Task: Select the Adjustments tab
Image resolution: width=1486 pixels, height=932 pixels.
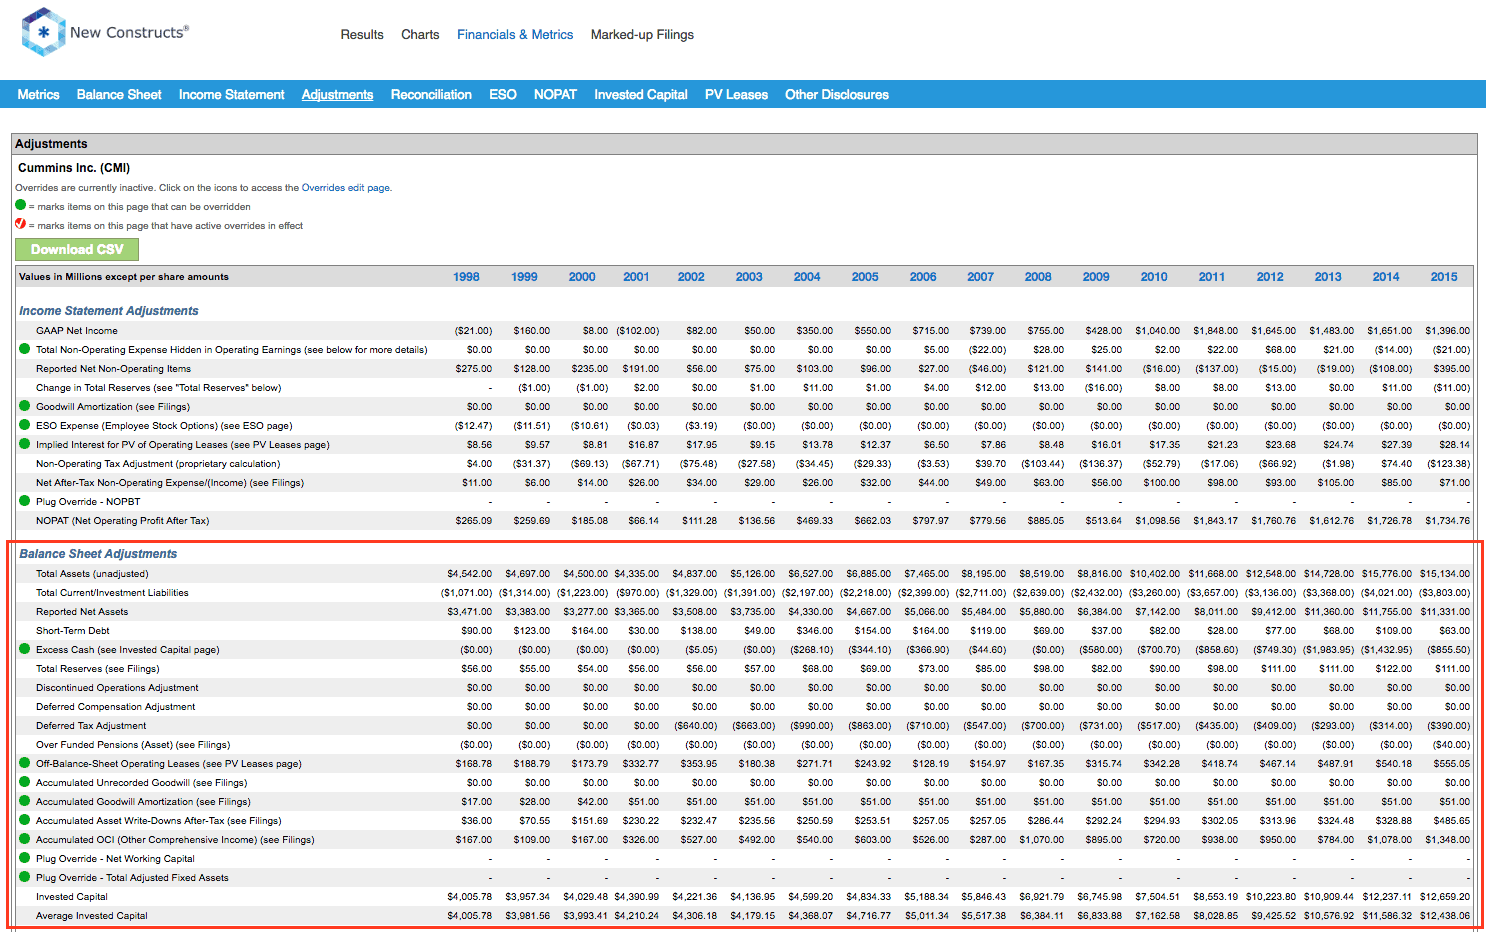Action: (337, 94)
